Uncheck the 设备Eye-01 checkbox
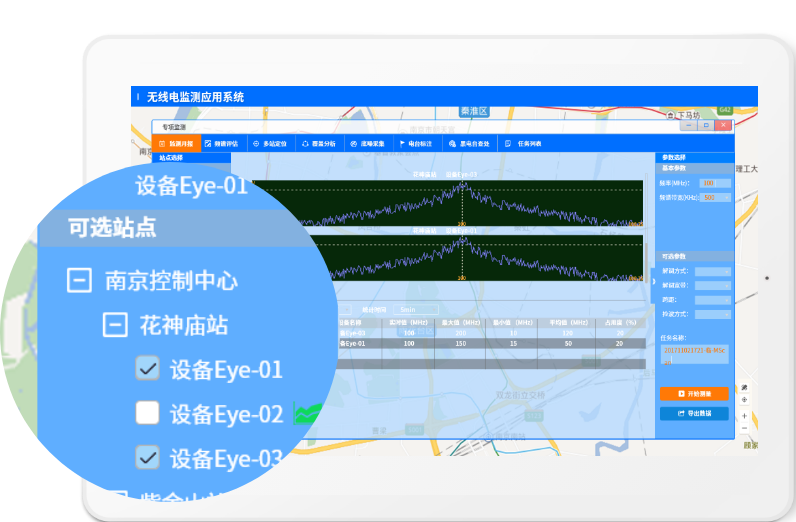This screenshot has height=522, width=796. click(x=147, y=369)
